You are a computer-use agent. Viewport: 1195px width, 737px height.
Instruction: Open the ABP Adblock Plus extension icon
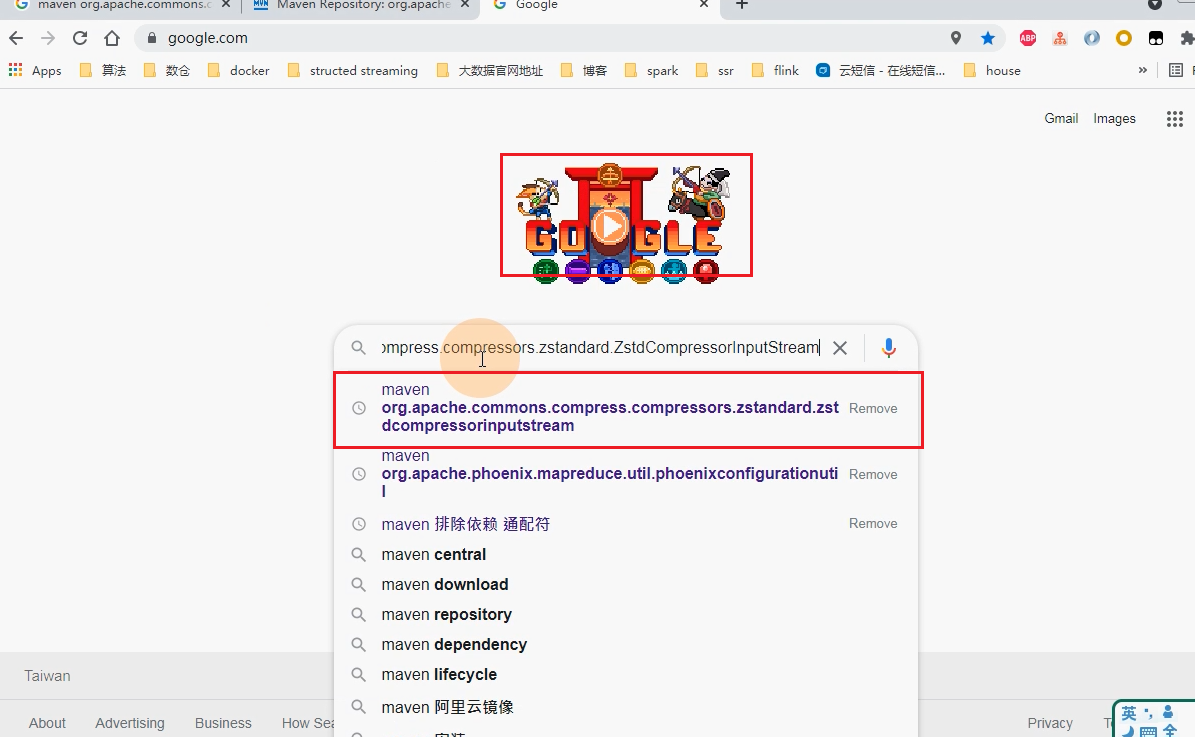point(1028,38)
